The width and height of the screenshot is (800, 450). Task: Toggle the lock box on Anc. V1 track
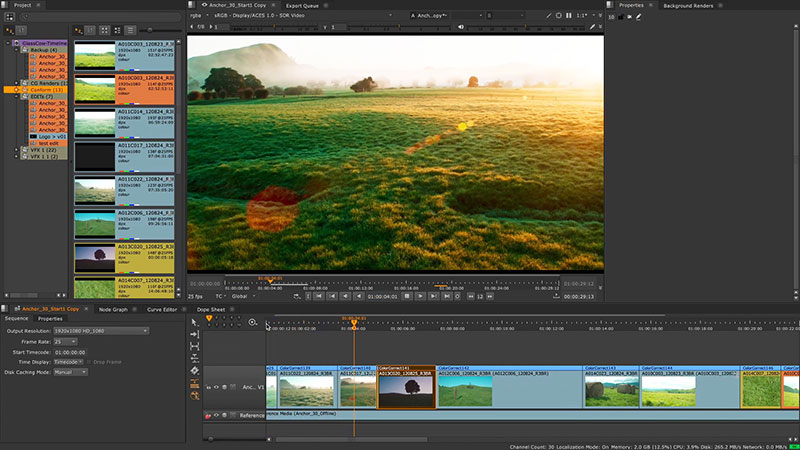pyautogui.click(x=233, y=387)
